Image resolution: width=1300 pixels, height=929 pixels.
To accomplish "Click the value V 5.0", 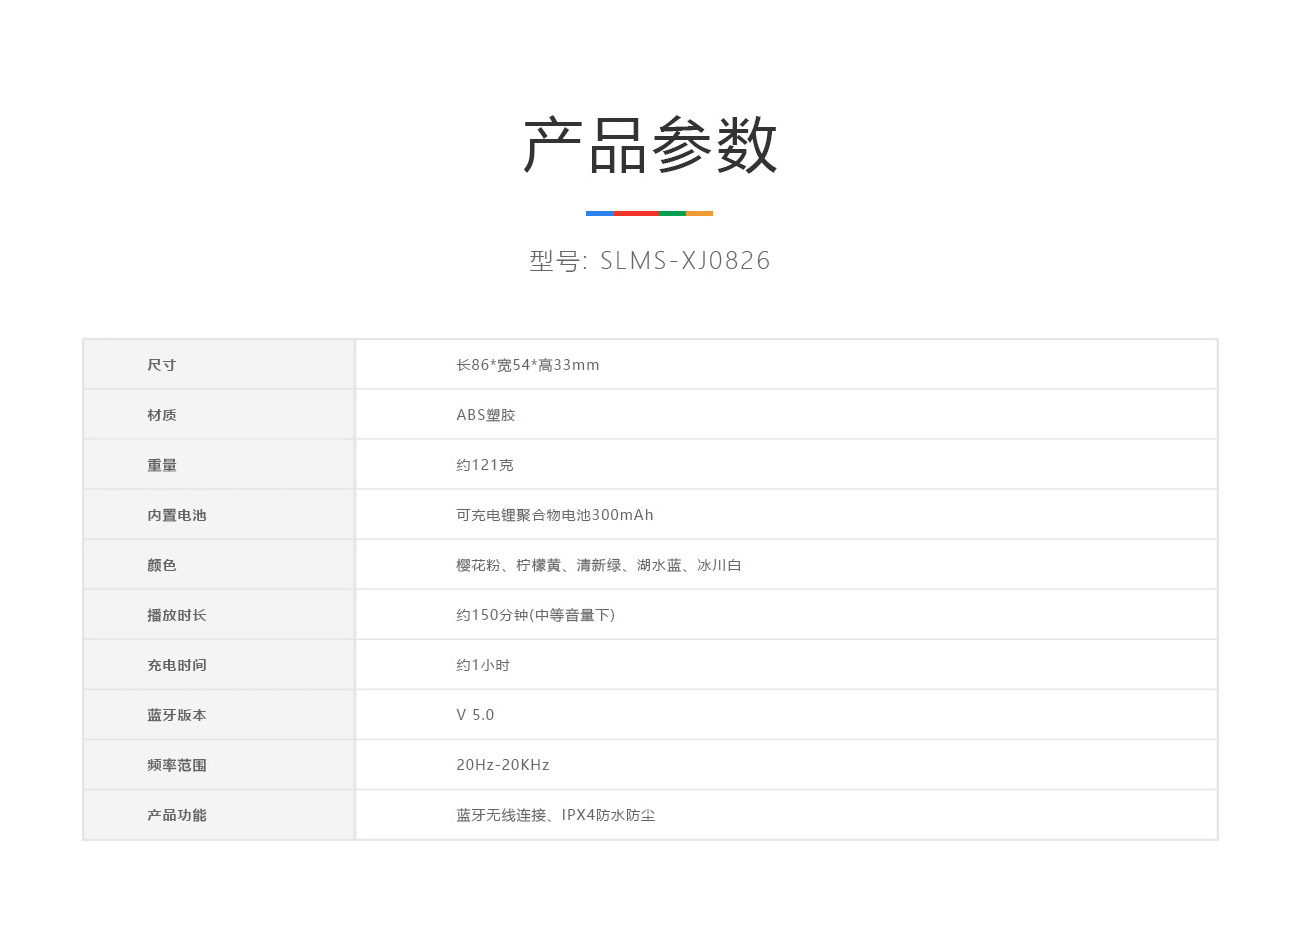I will click(x=475, y=715).
